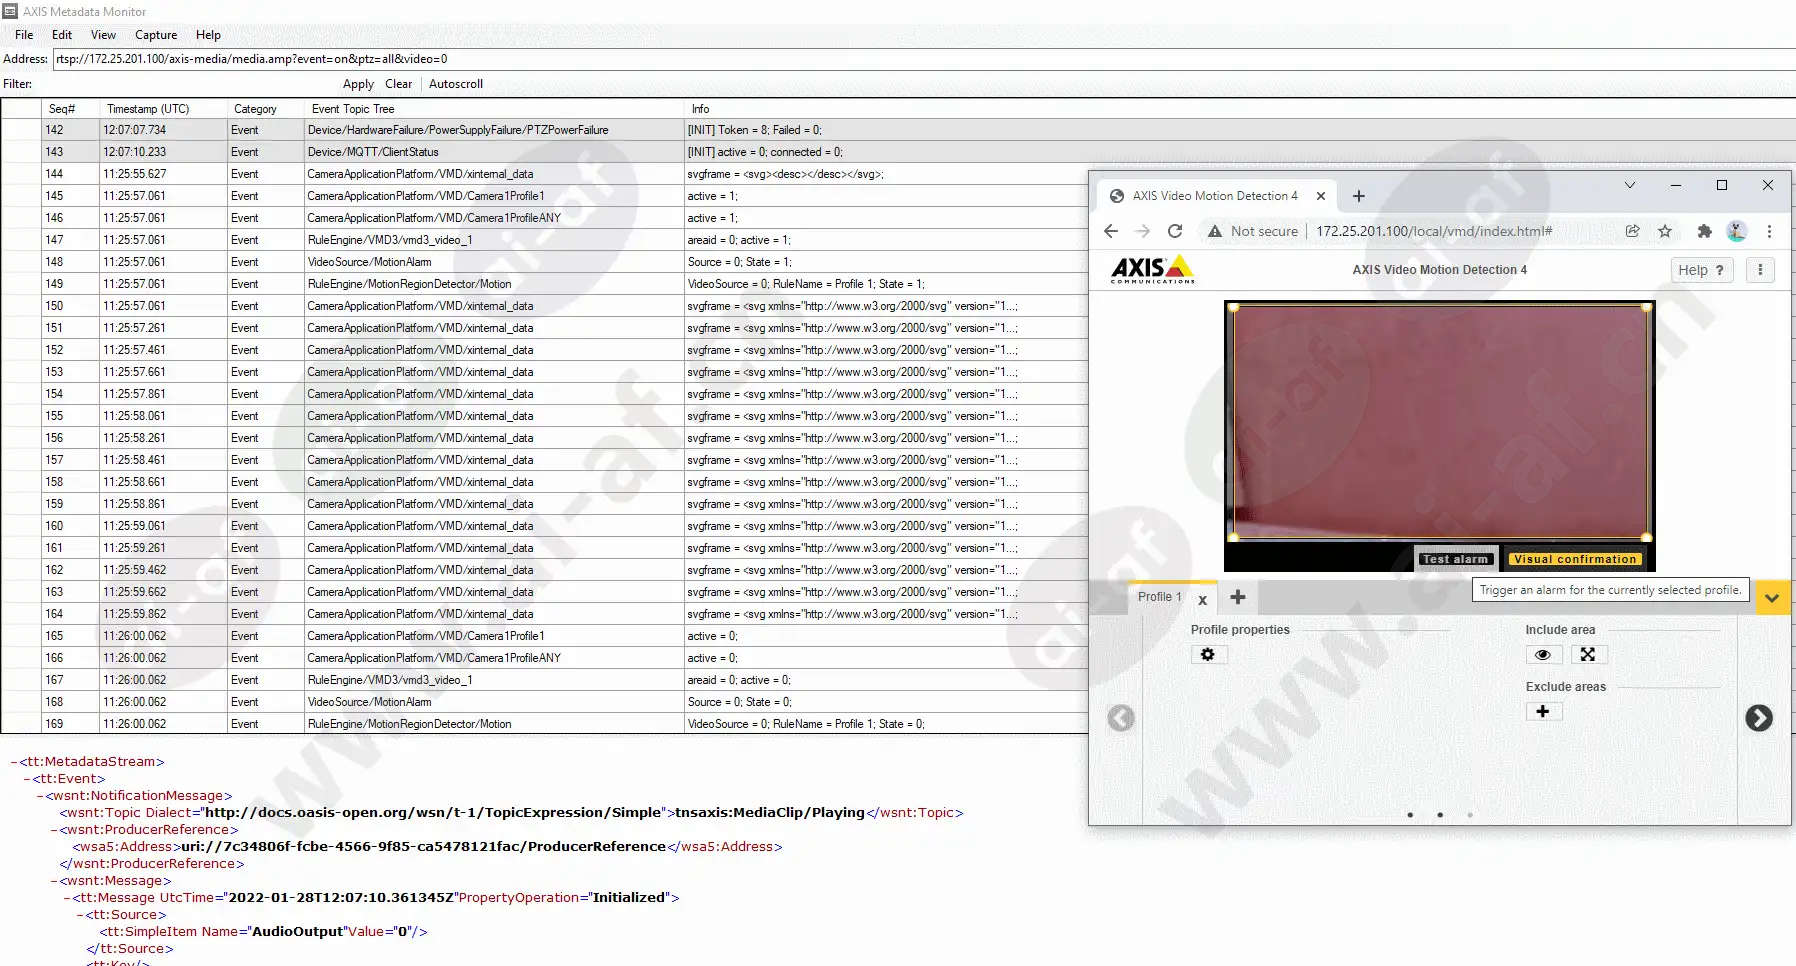This screenshot has width=1796, height=966.
Task: Open the File menu
Action: click(24, 35)
